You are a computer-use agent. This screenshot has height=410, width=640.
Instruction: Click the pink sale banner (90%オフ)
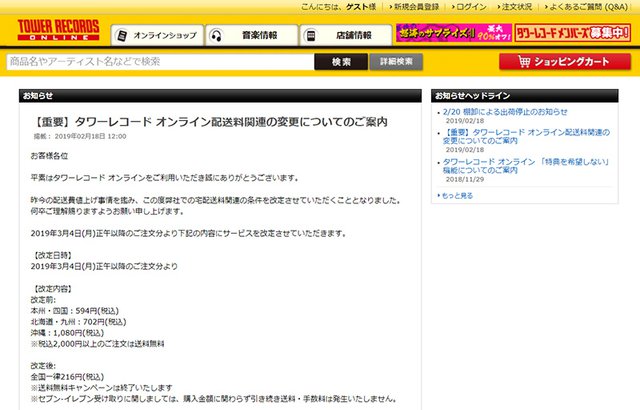pyautogui.click(x=454, y=33)
